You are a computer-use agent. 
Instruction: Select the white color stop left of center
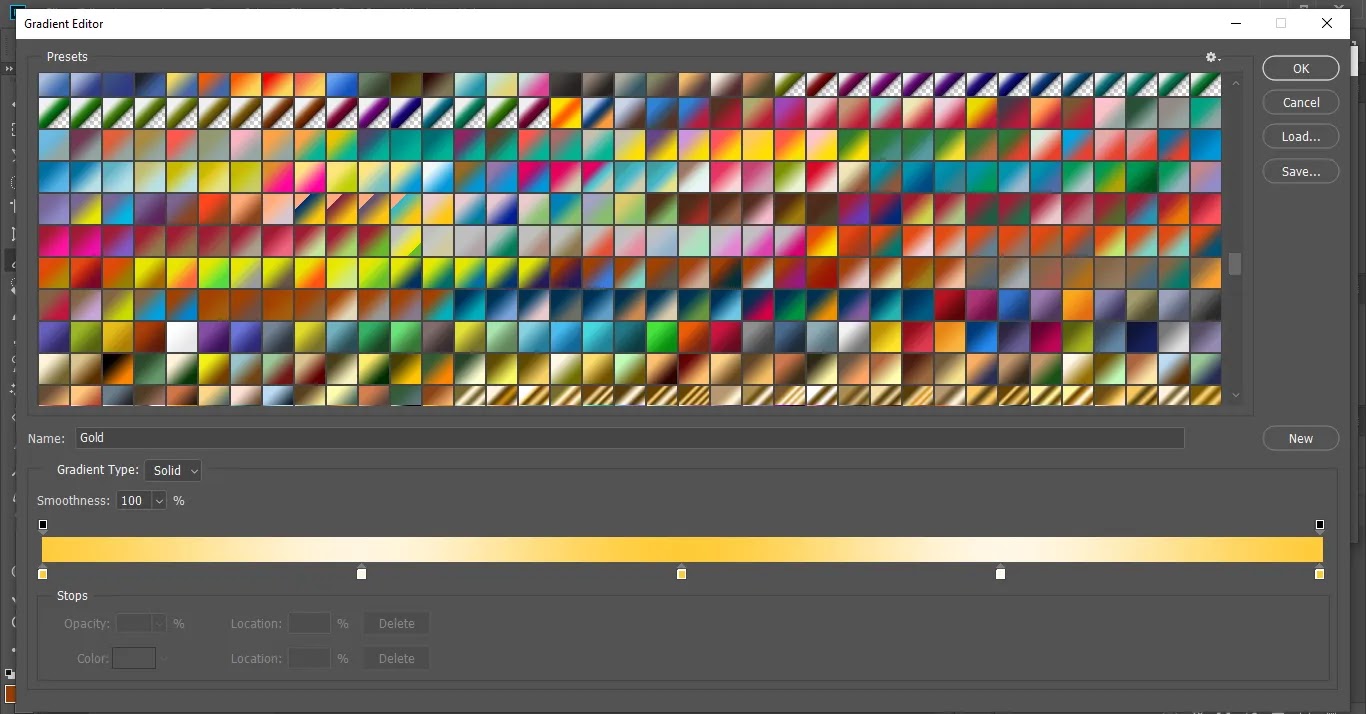(x=362, y=573)
